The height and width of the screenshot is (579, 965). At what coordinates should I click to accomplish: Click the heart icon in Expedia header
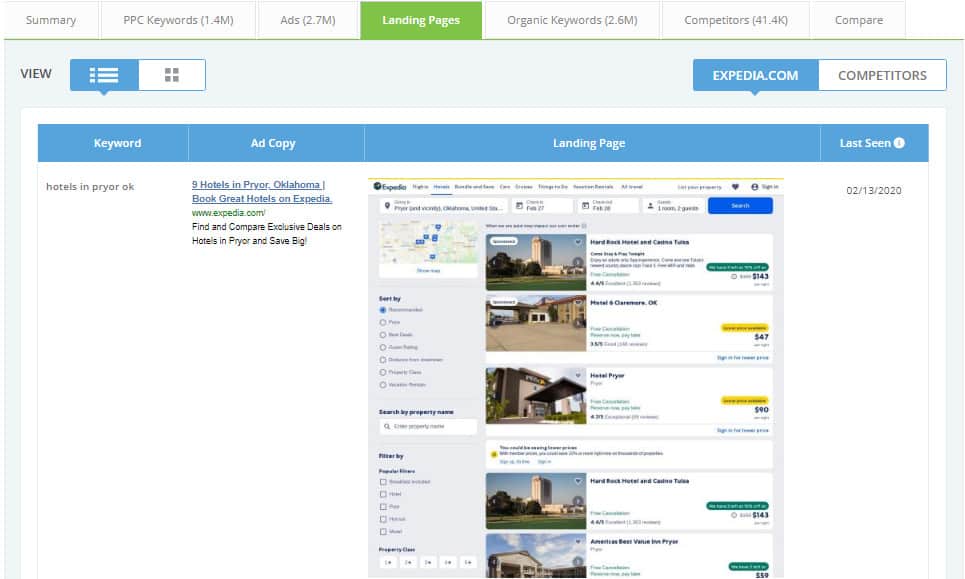(x=735, y=186)
